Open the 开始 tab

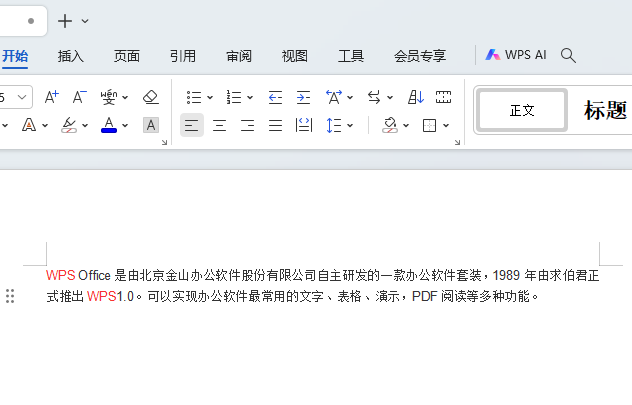click(x=15, y=56)
